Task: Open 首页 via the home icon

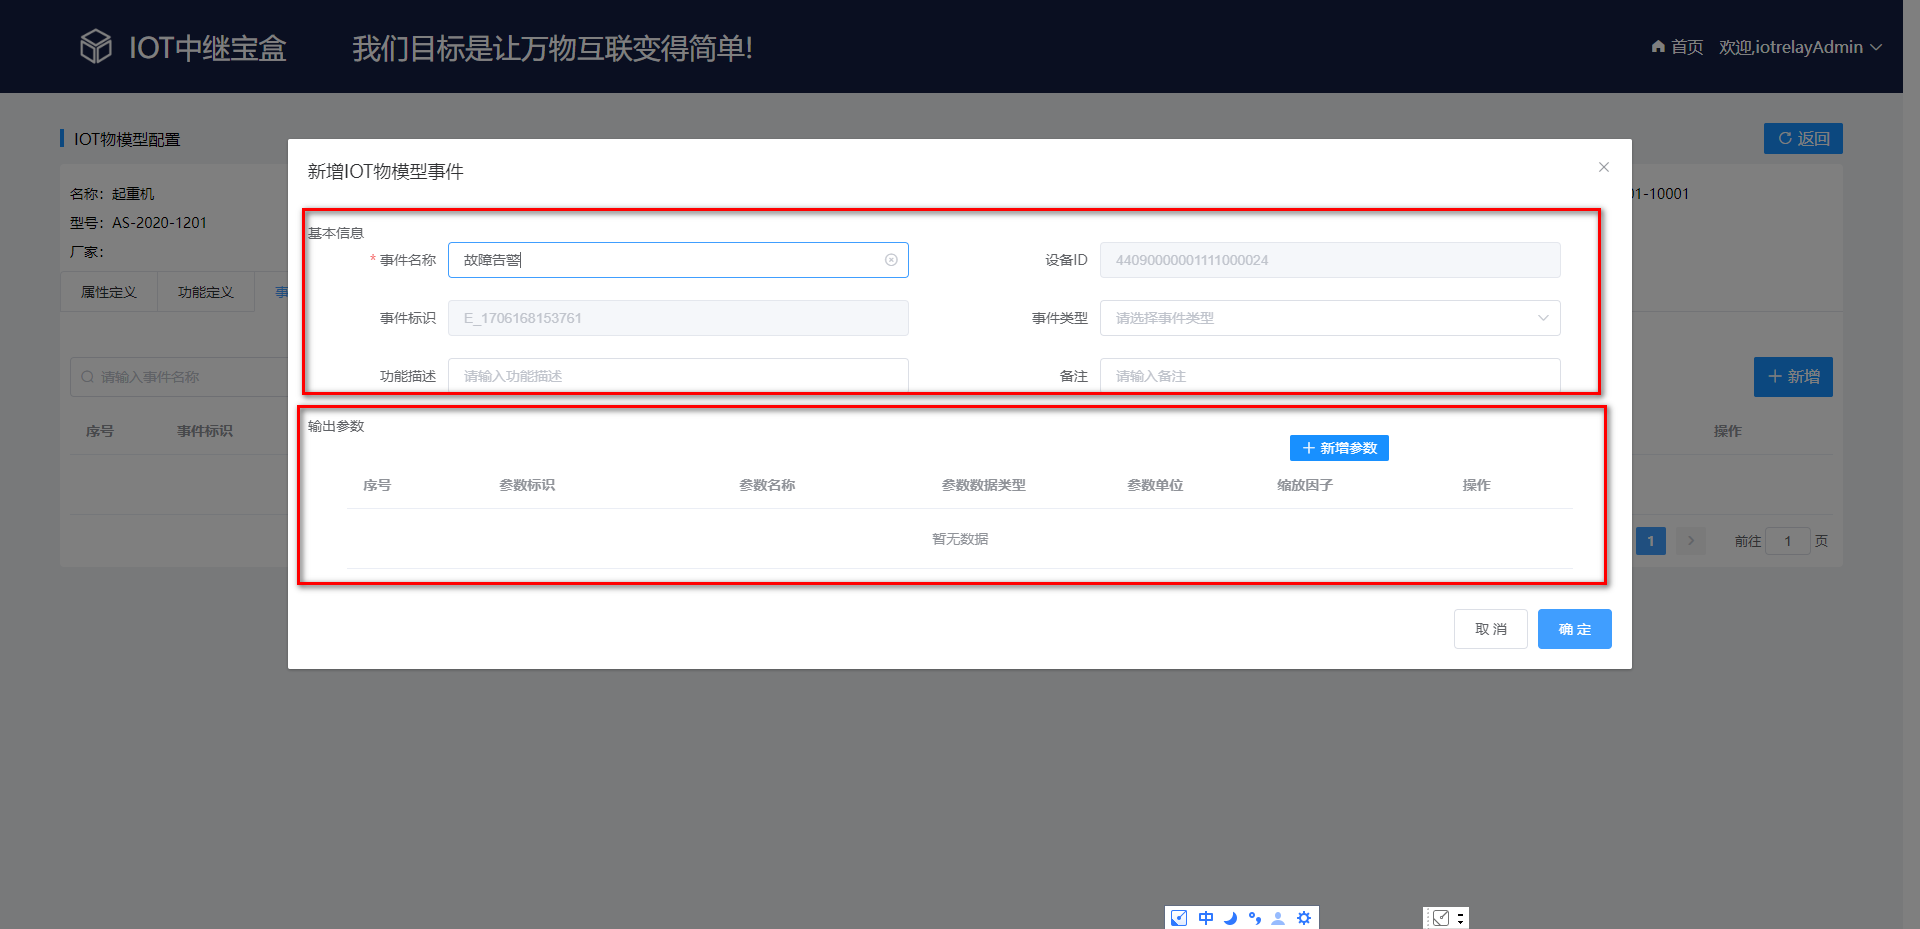Action: tap(1657, 46)
